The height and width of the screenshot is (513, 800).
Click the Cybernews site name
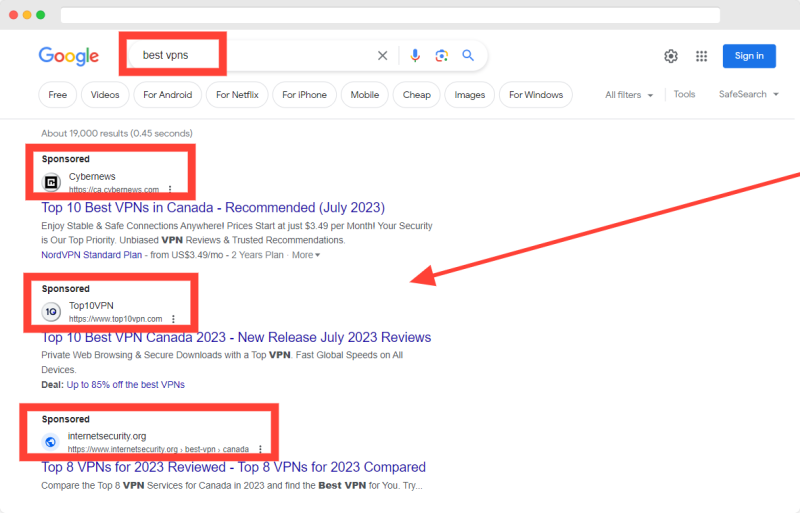(x=92, y=176)
